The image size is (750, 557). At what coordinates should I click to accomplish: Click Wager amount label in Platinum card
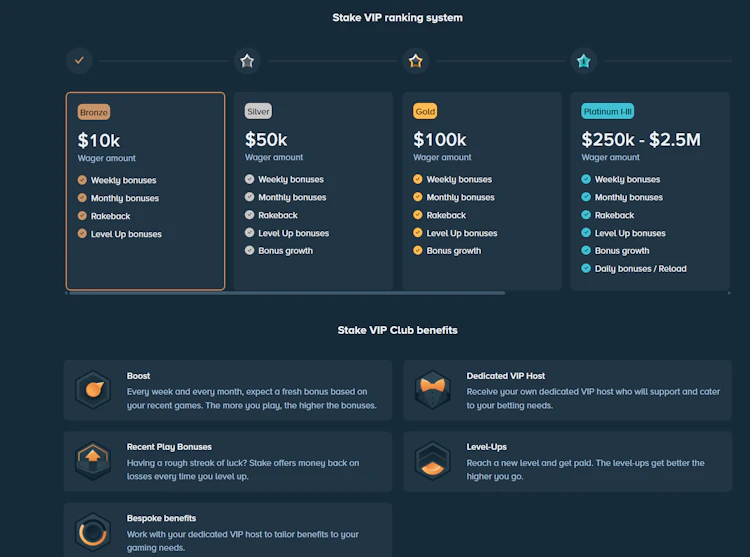[610, 157]
